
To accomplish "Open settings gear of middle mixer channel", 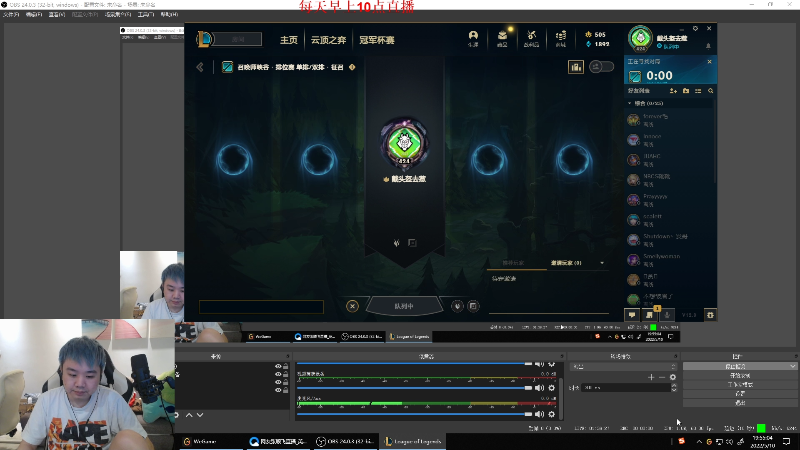I will (x=552, y=388).
